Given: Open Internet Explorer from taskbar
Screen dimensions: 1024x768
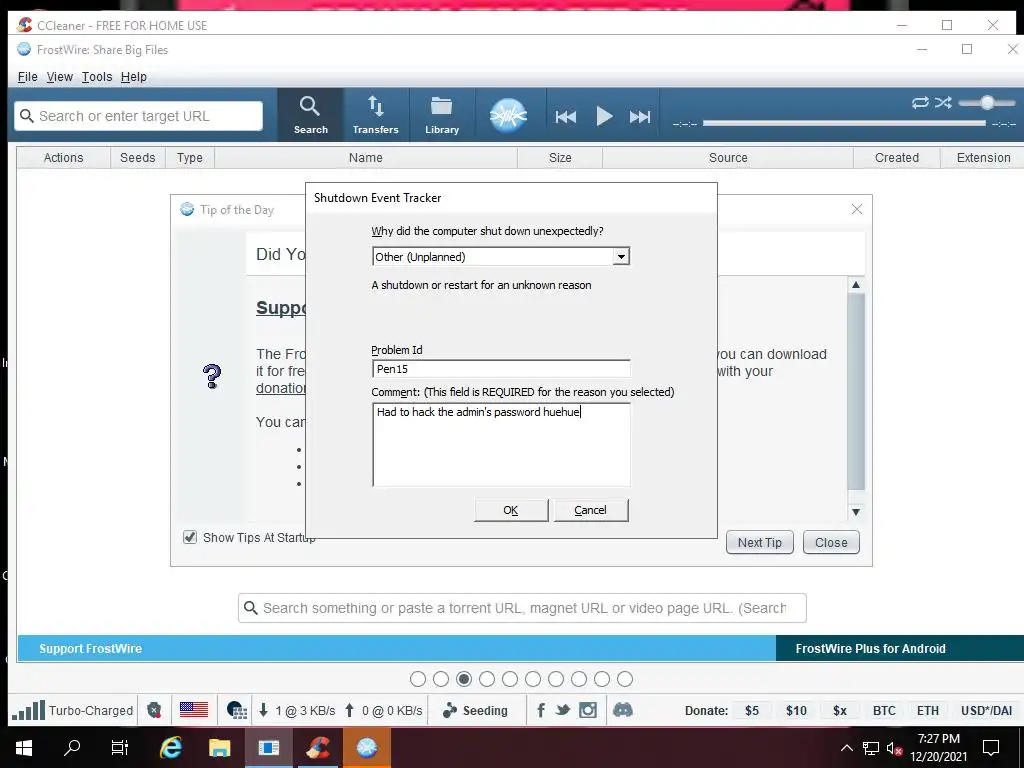Looking at the screenshot, I should (x=171, y=748).
